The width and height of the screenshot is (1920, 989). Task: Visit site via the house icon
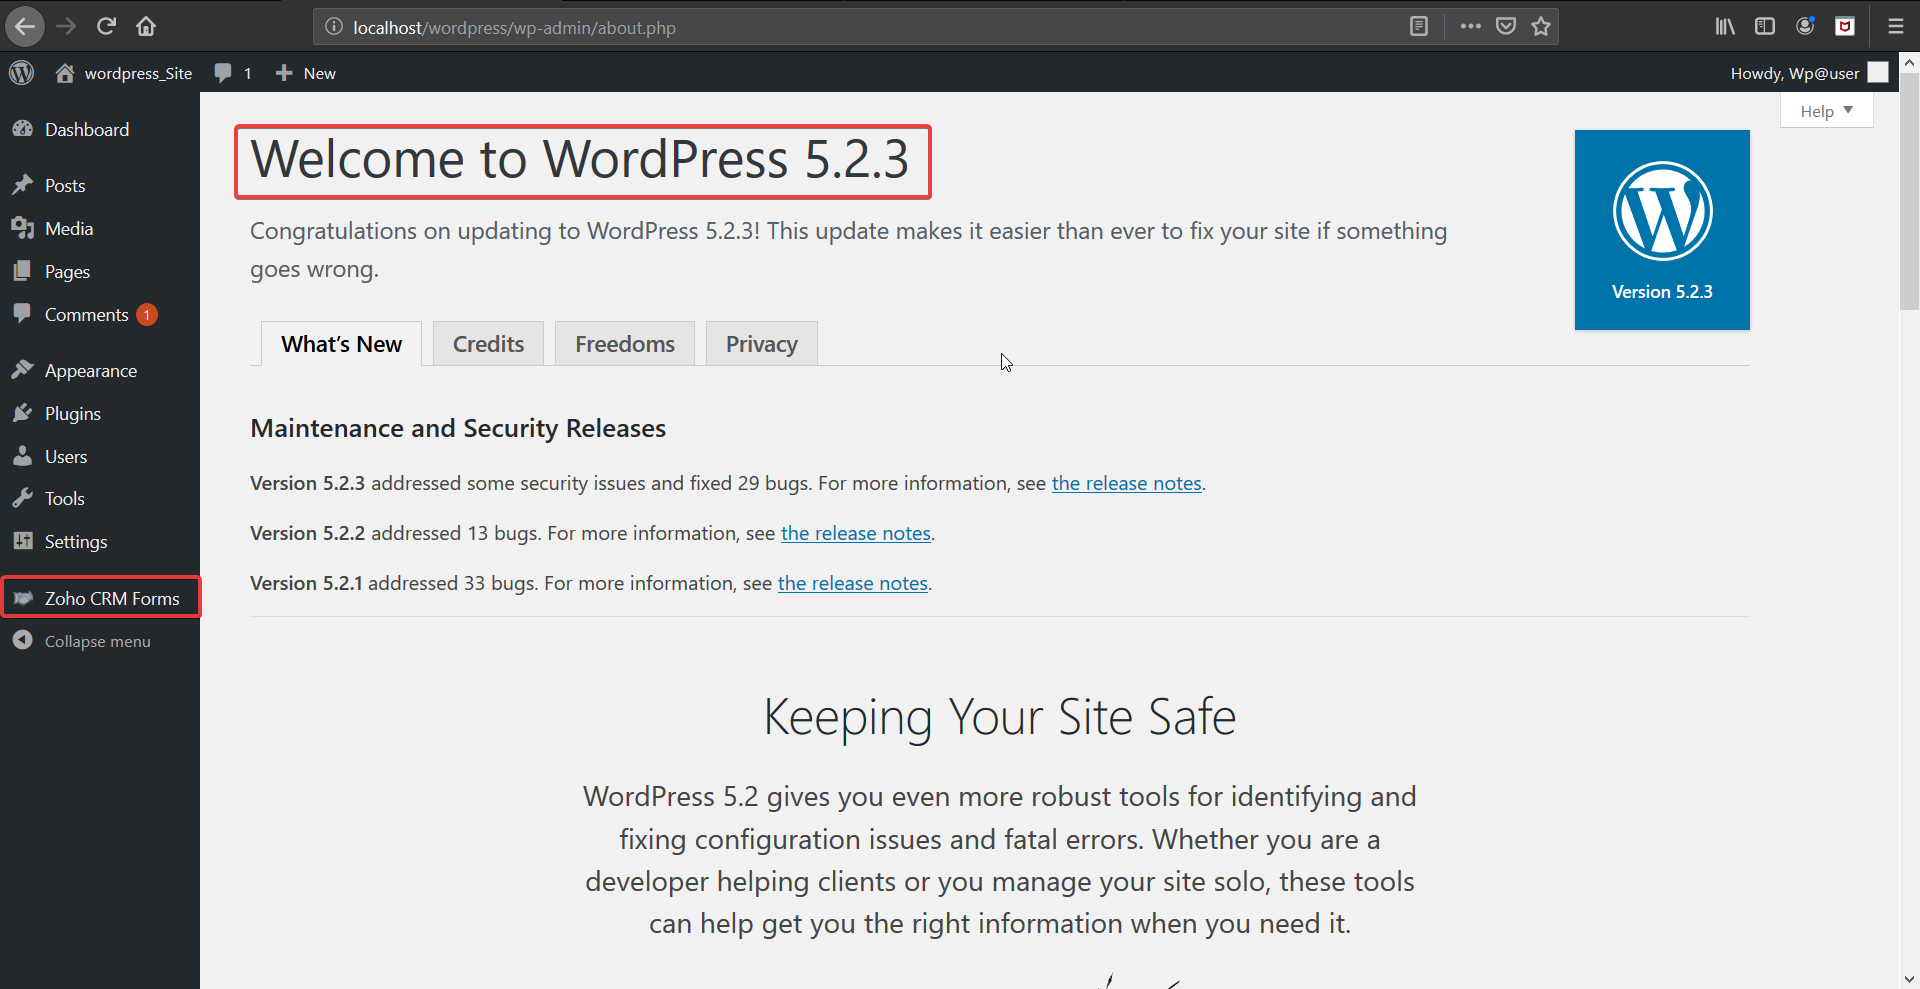(65, 73)
